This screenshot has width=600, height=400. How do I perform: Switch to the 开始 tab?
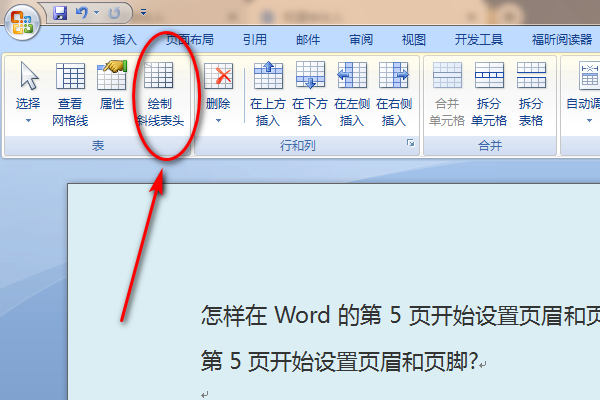point(72,39)
